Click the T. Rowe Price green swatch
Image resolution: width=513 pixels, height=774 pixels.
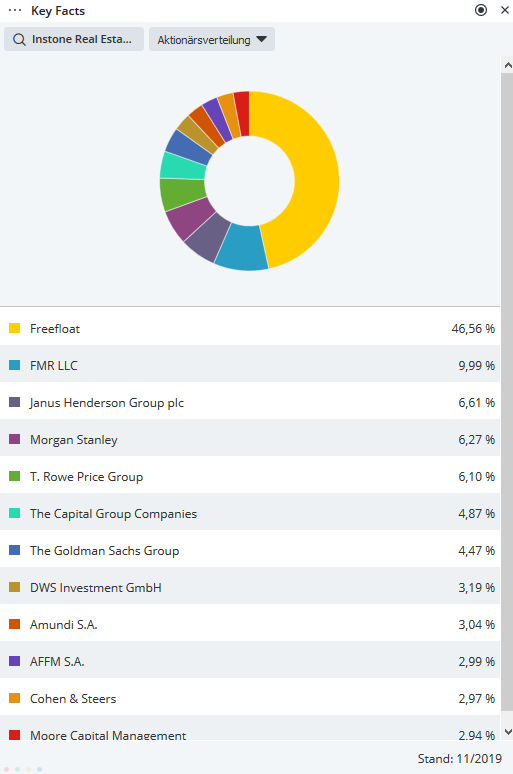point(14,476)
